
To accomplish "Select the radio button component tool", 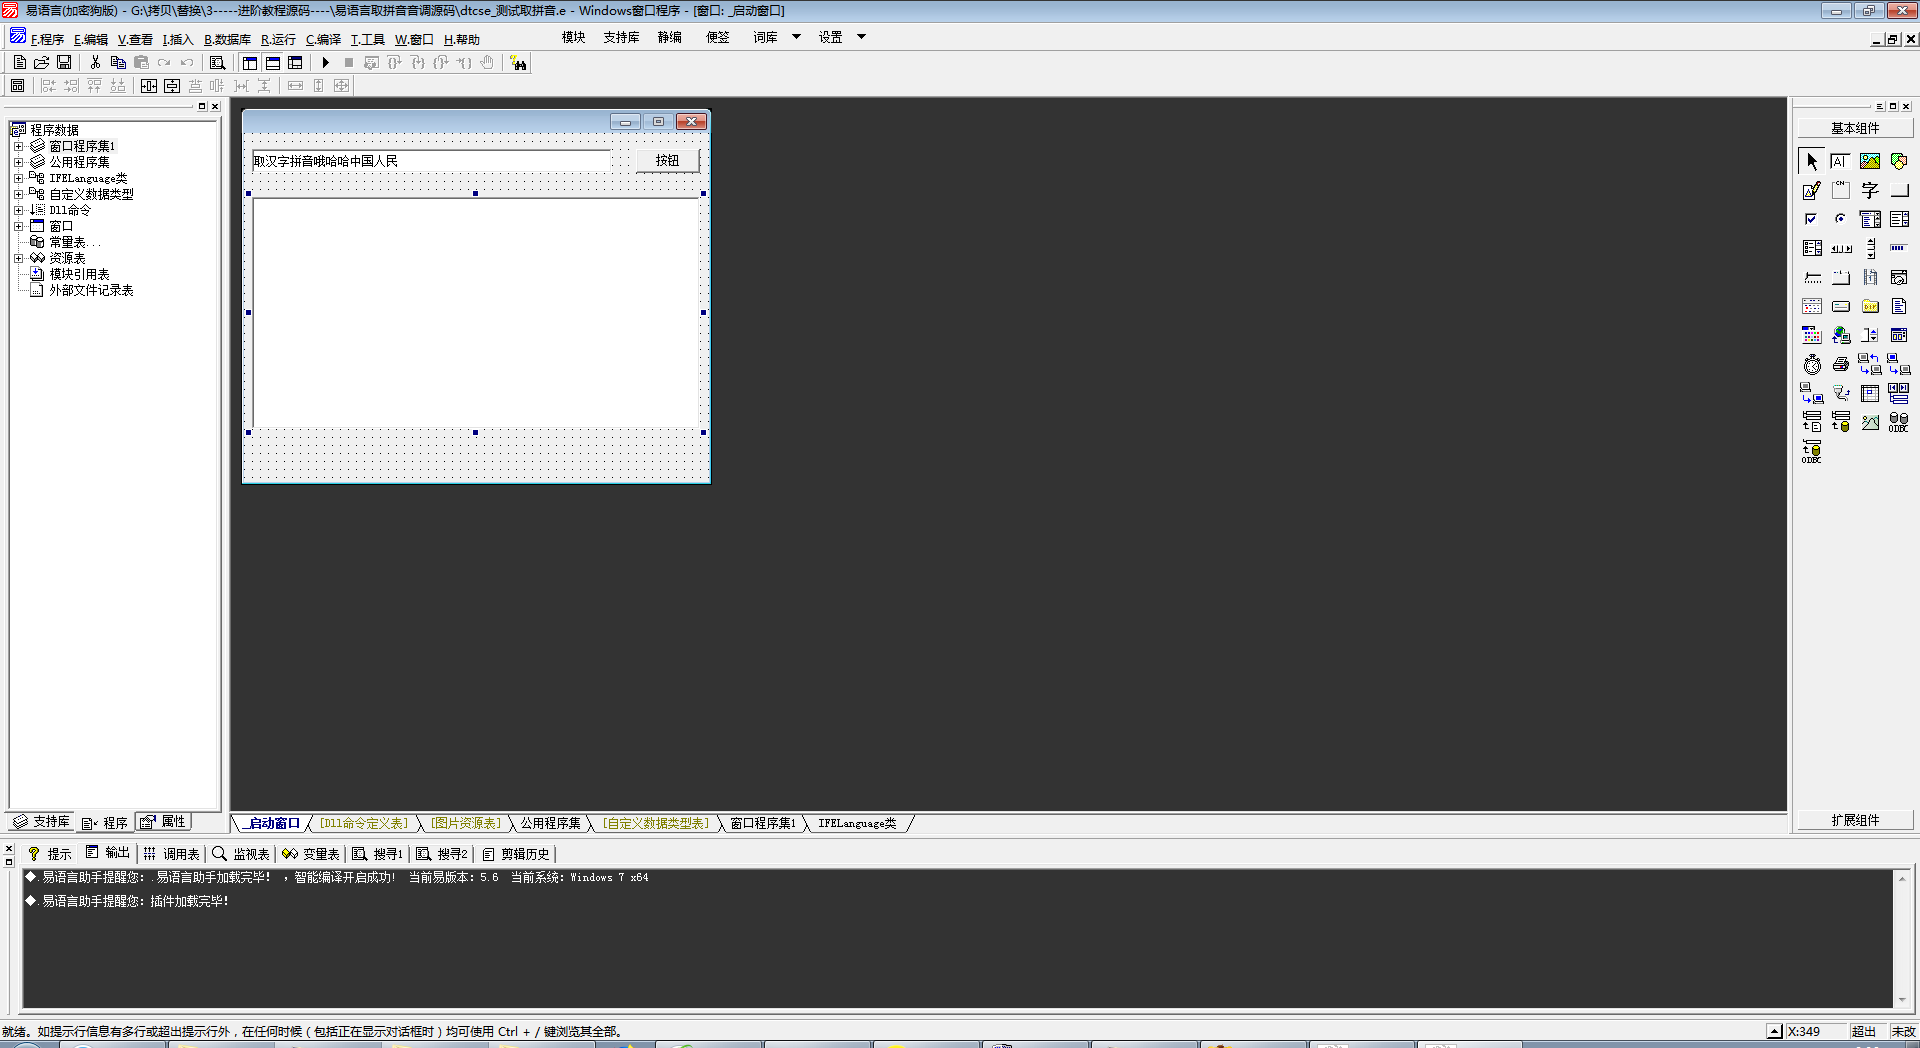I will 1841,219.
